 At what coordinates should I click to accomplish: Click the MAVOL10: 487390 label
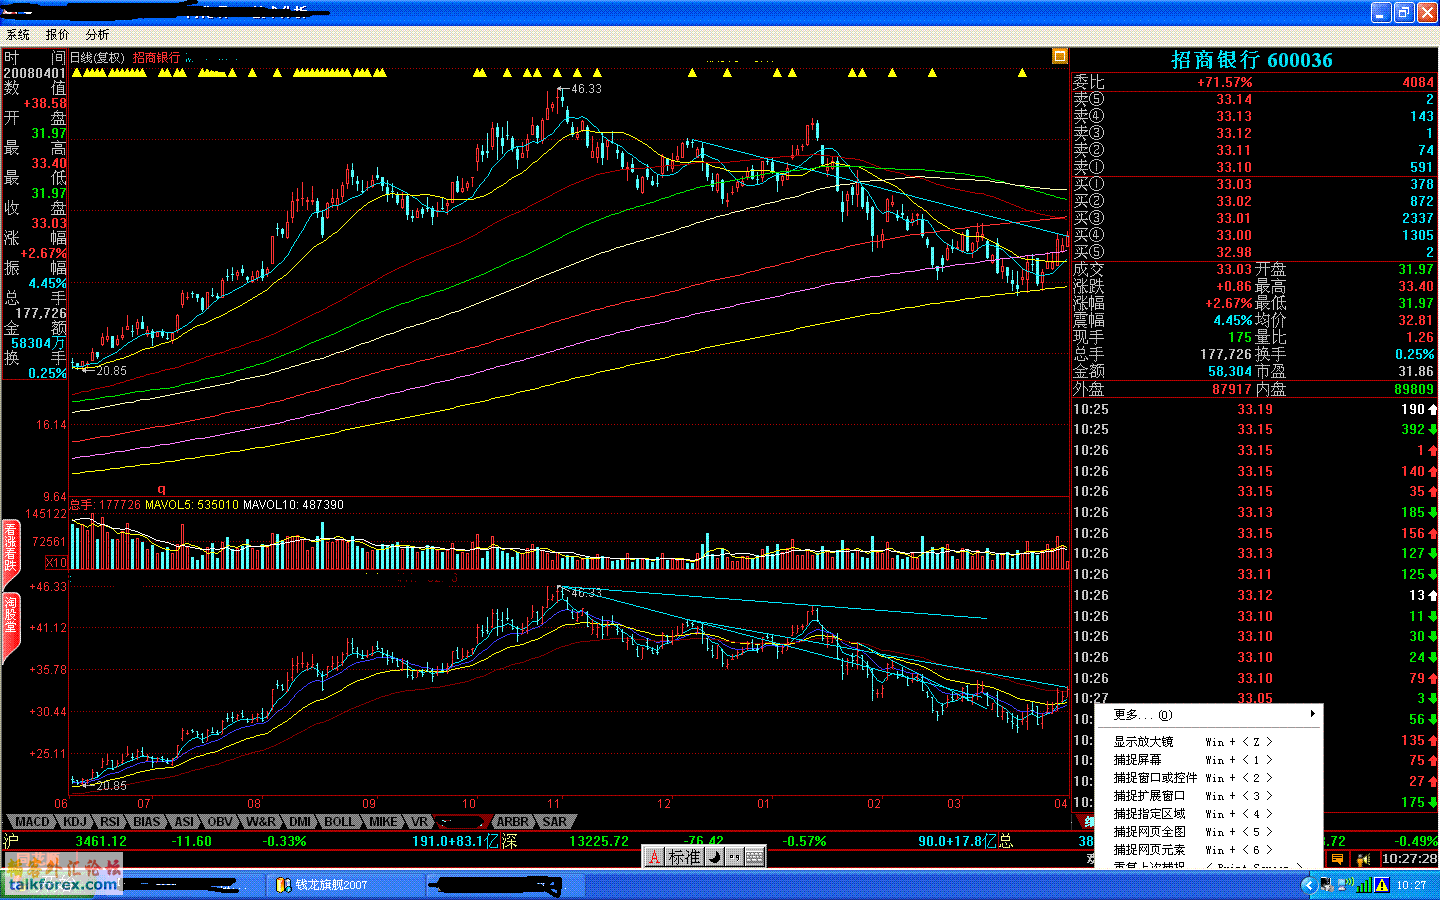(294, 505)
